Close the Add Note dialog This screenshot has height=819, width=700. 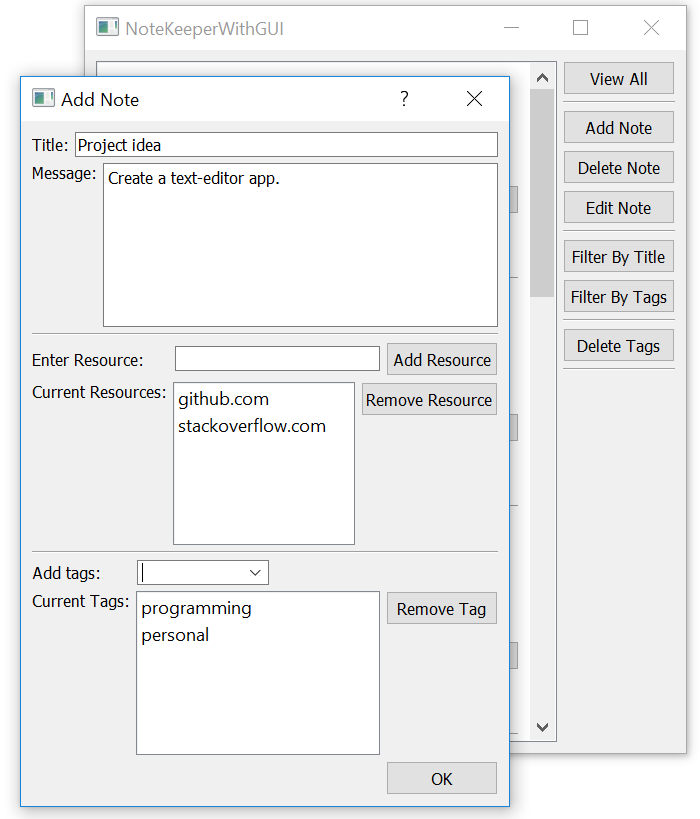pyautogui.click(x=474, y=98)
